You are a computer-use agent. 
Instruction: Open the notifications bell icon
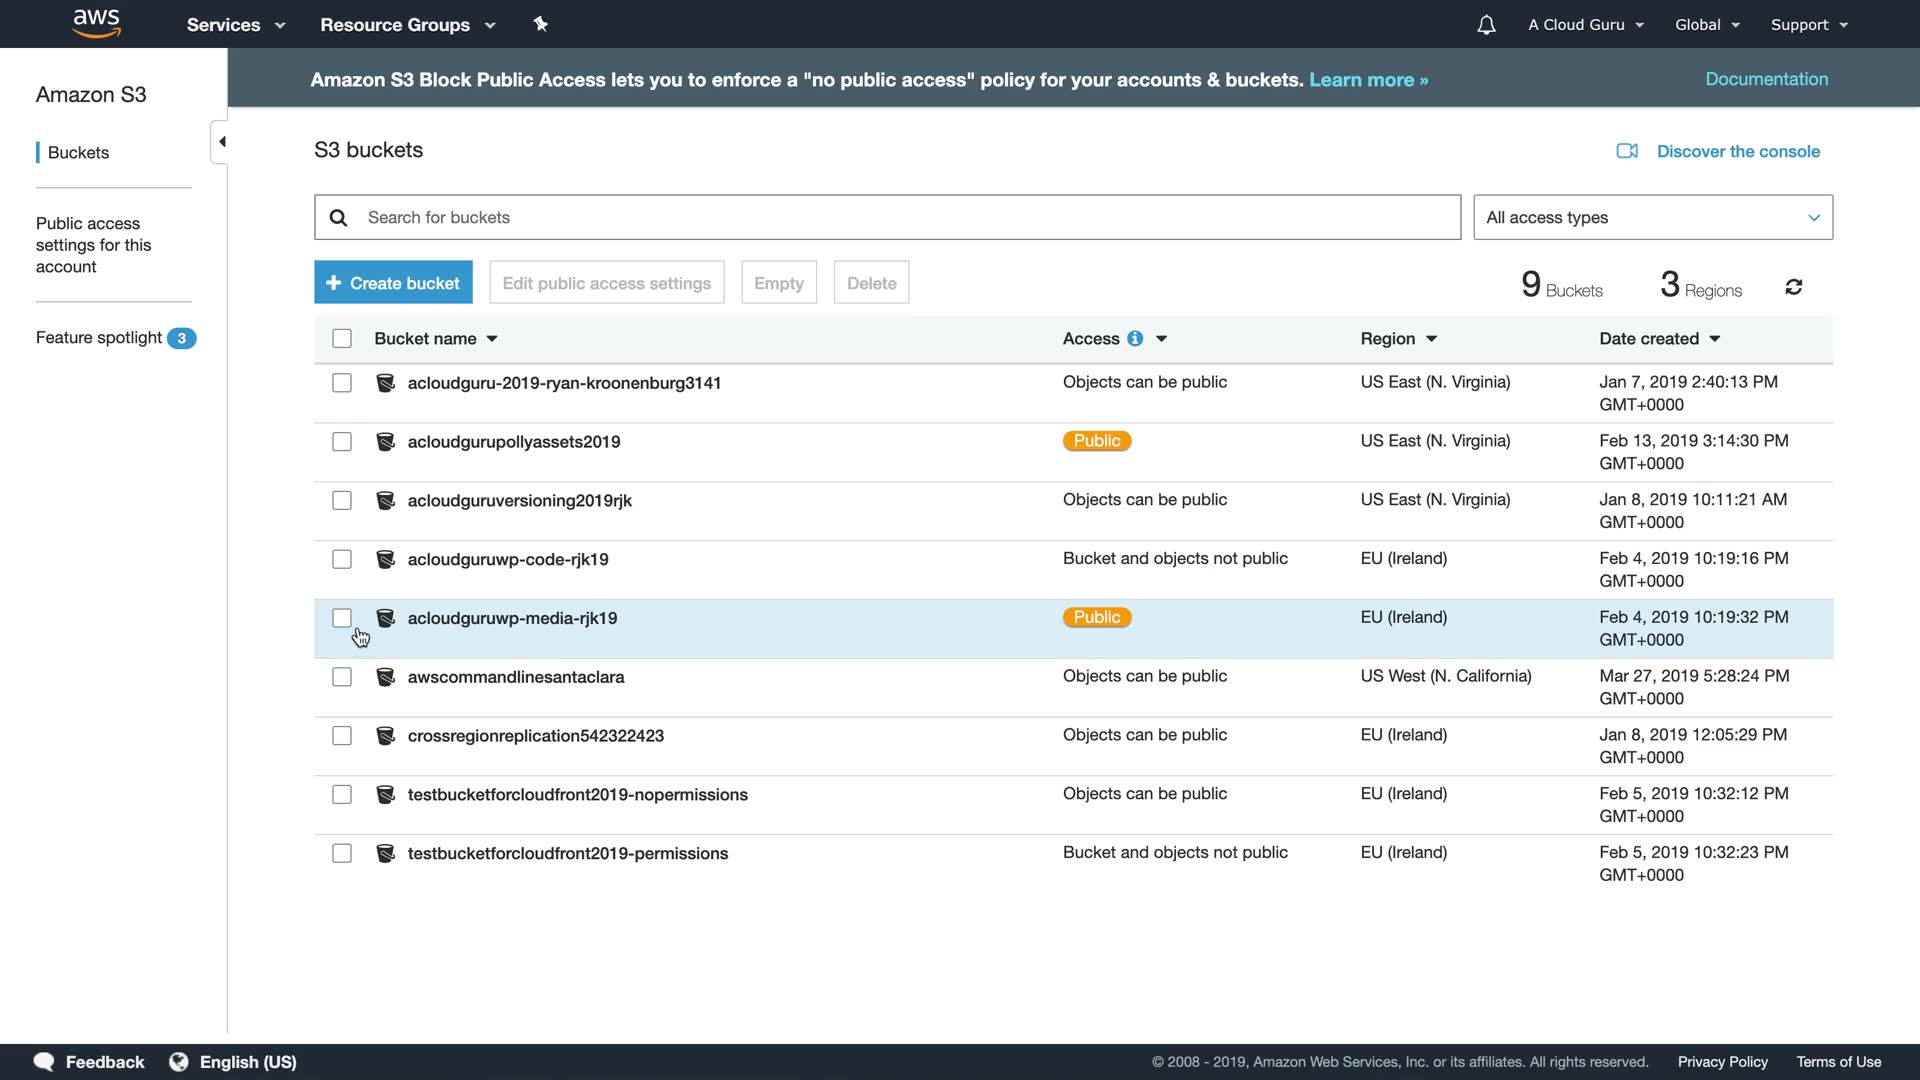coord(1486,25)
